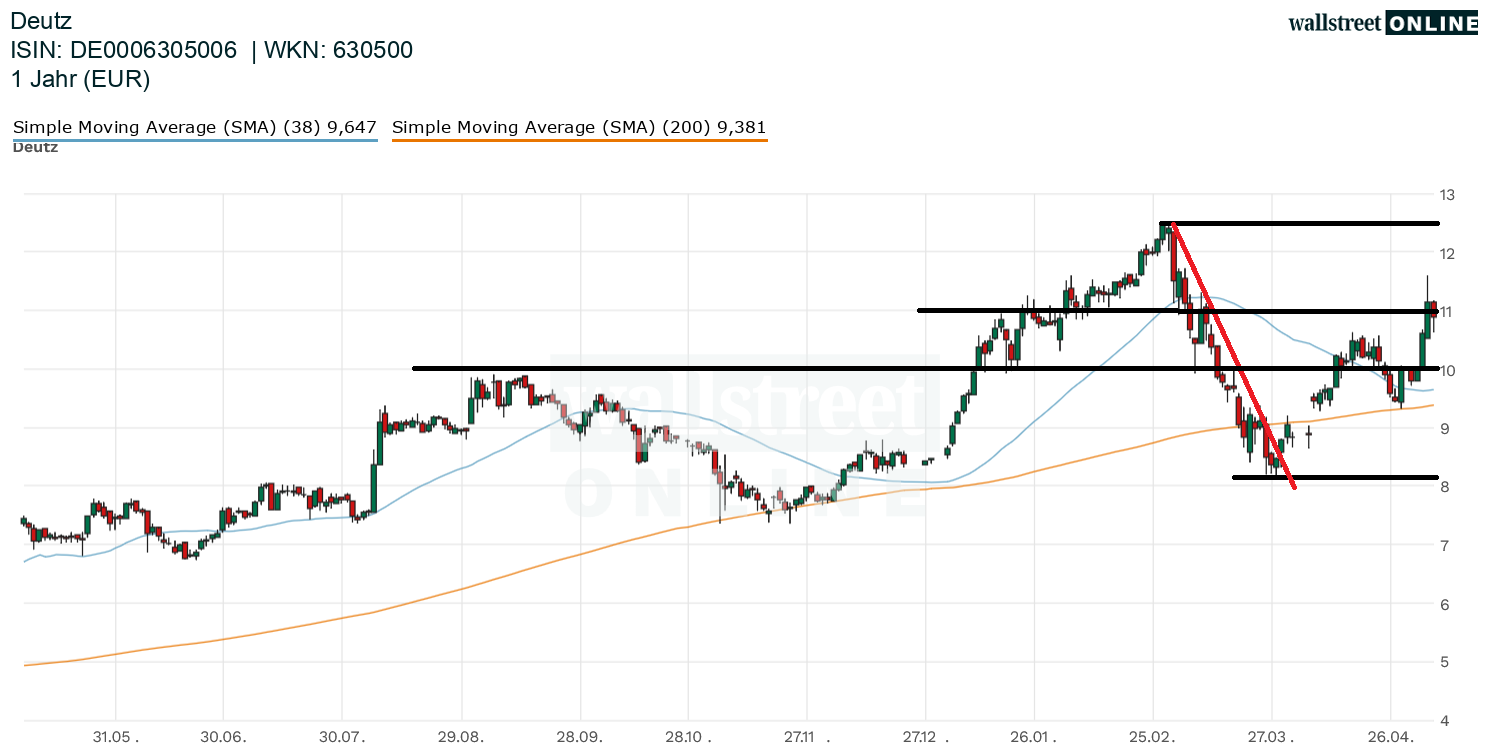Click the 13 price axis label
1490x745 pixels.
(x=1447, y=194)
